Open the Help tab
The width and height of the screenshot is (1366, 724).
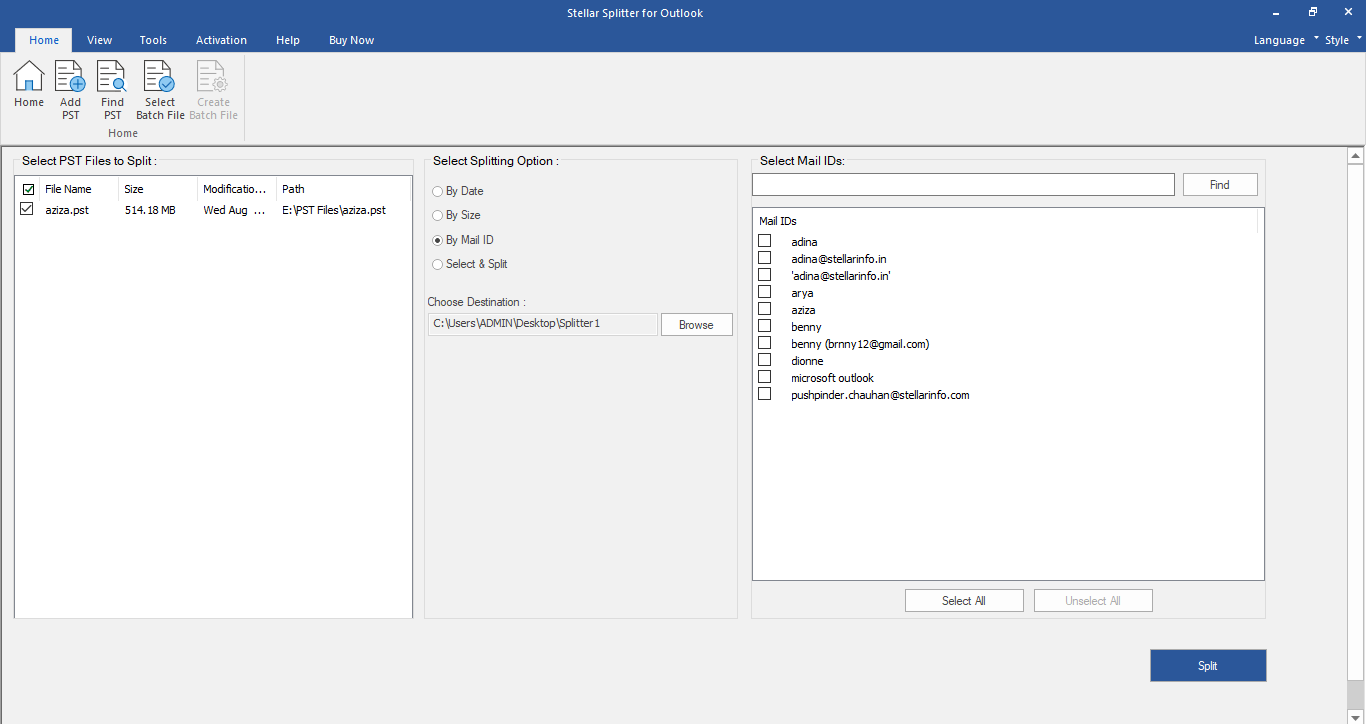(x=288, y=40)
